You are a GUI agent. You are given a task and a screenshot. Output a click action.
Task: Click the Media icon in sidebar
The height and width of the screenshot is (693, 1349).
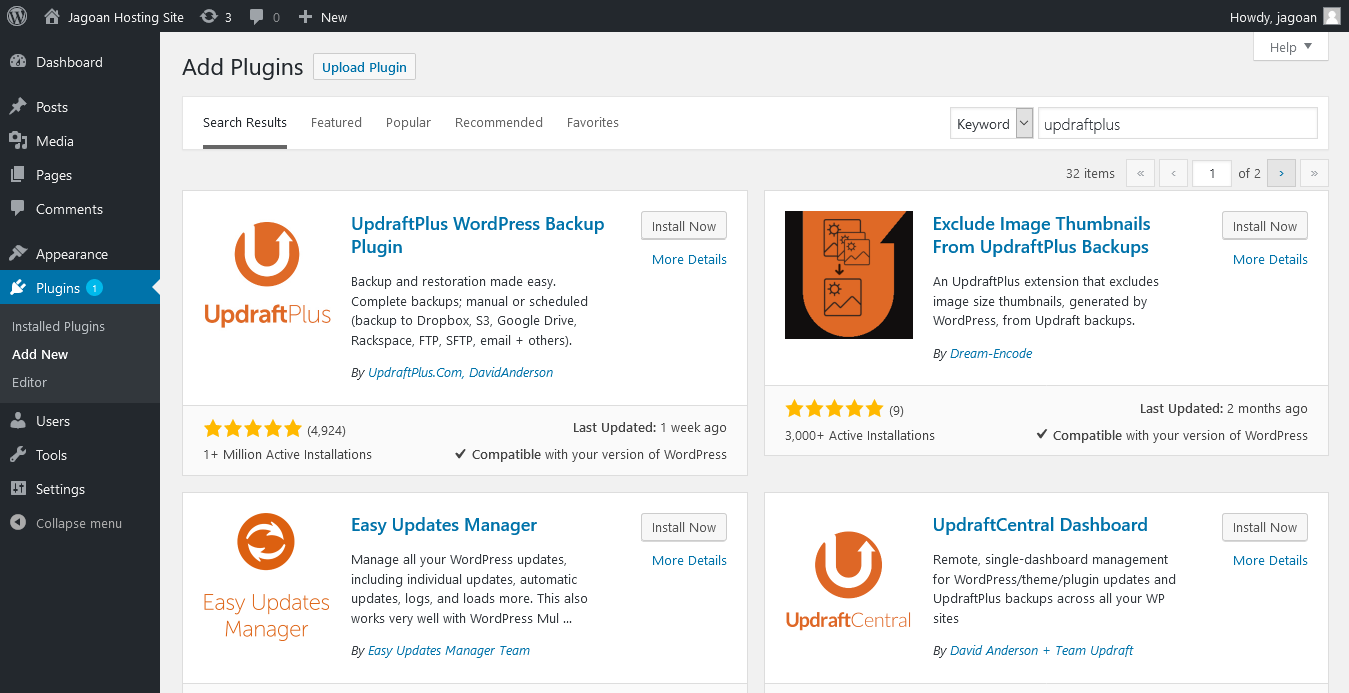coord(18,141)
